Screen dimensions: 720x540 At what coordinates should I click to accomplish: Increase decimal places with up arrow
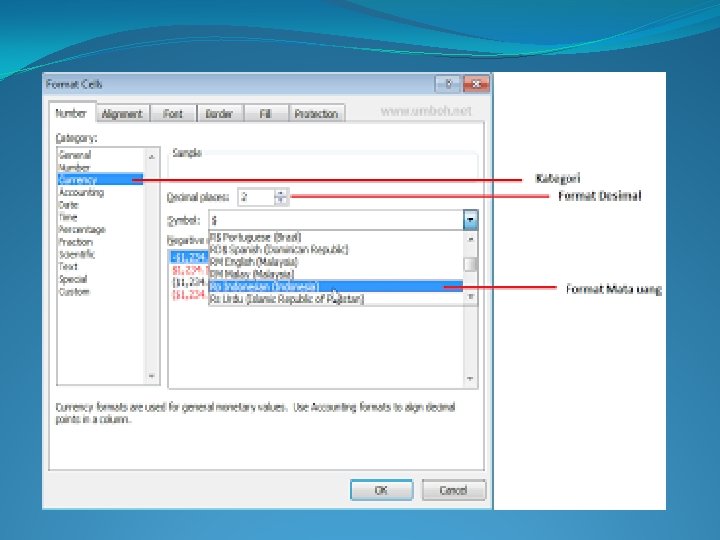click(x=281, y=193)
